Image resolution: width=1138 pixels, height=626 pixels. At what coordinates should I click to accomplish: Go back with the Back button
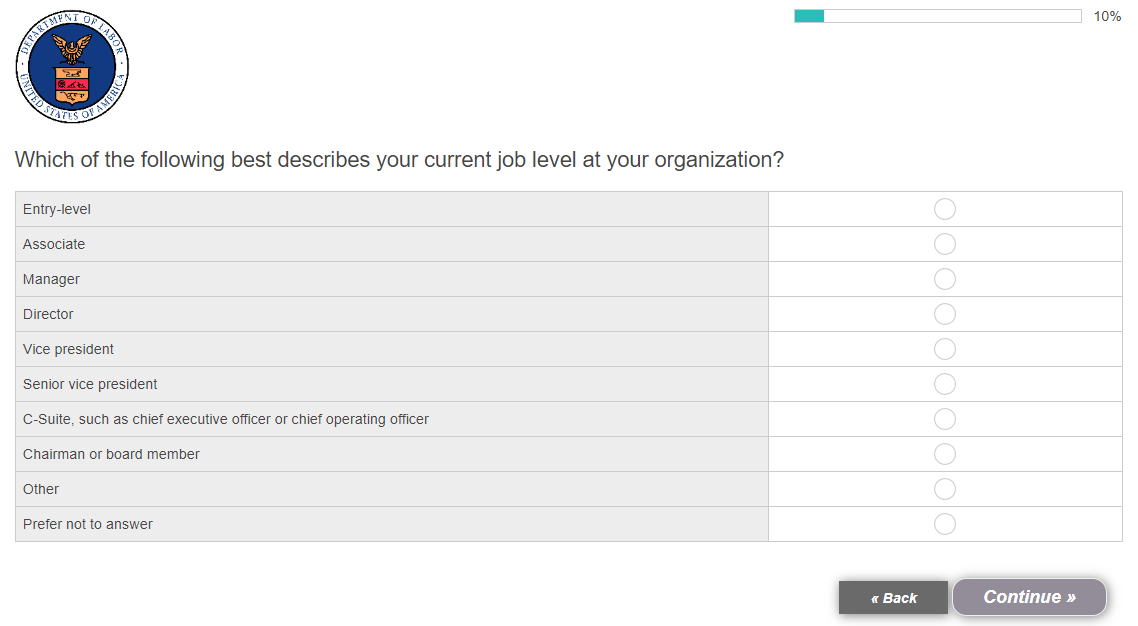click(893, 598)
